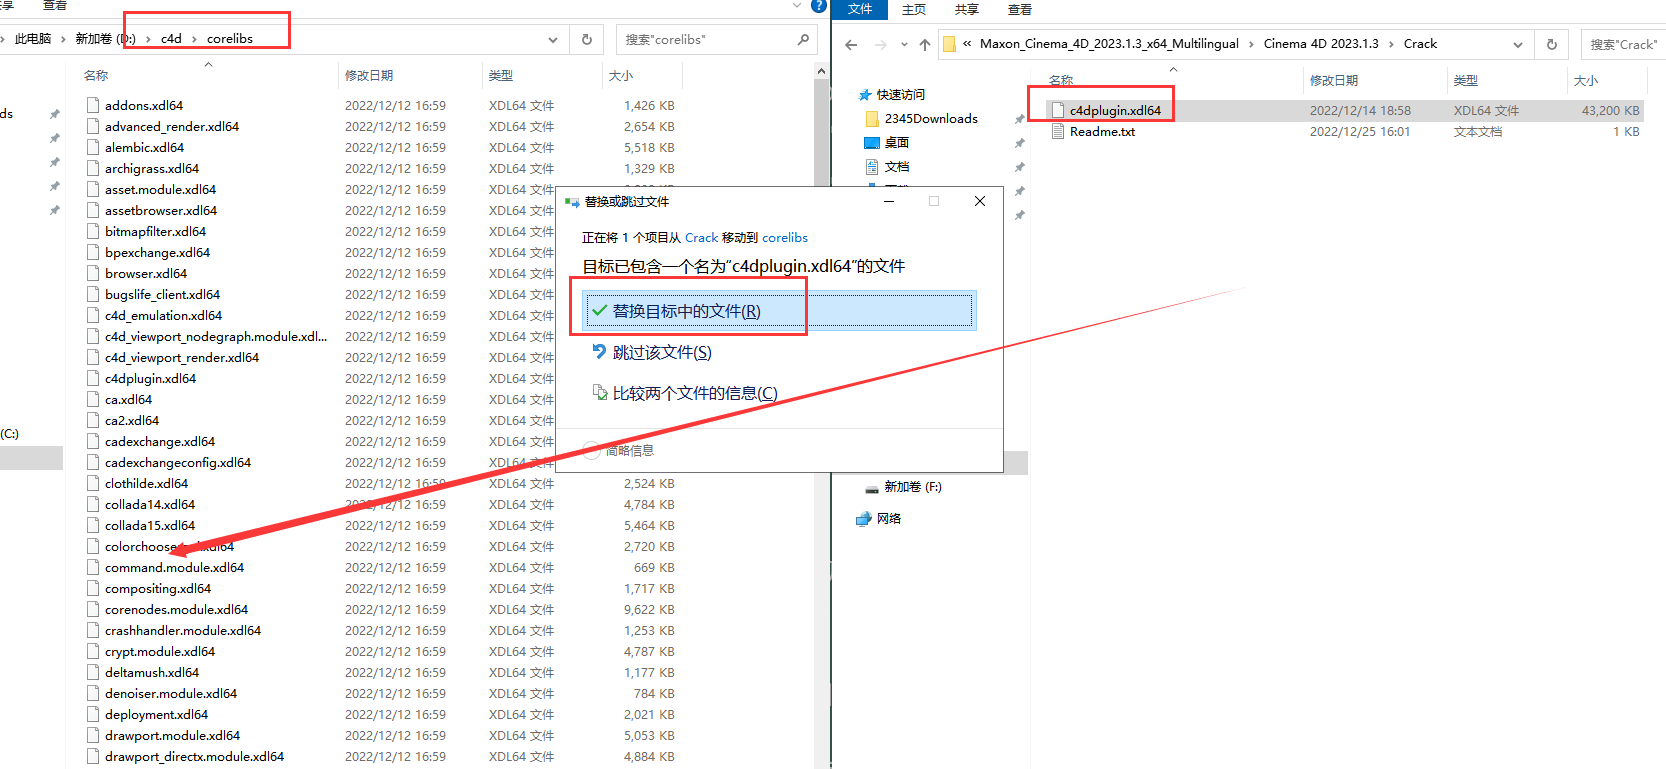1666x769 pixels.
Task: Select the 新加卷 (F:) drive
Action: 911,487
